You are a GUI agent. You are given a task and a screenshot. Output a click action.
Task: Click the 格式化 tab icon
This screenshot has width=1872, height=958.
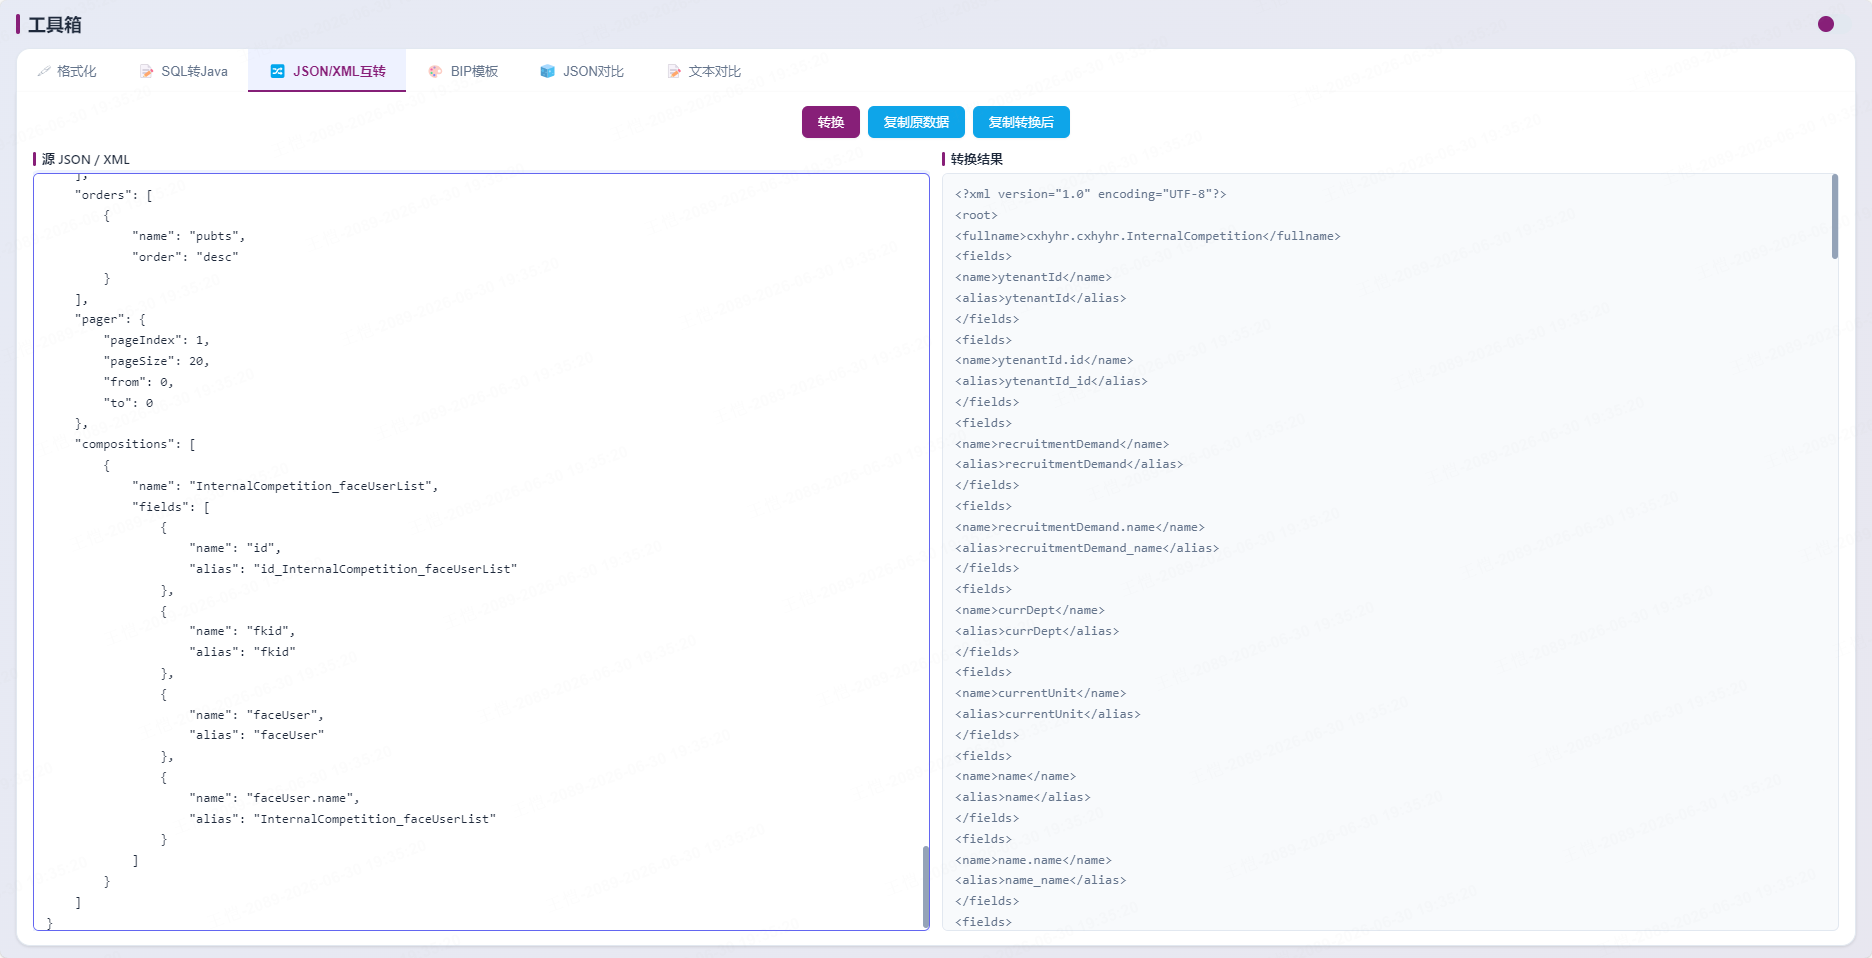[44, 71]
